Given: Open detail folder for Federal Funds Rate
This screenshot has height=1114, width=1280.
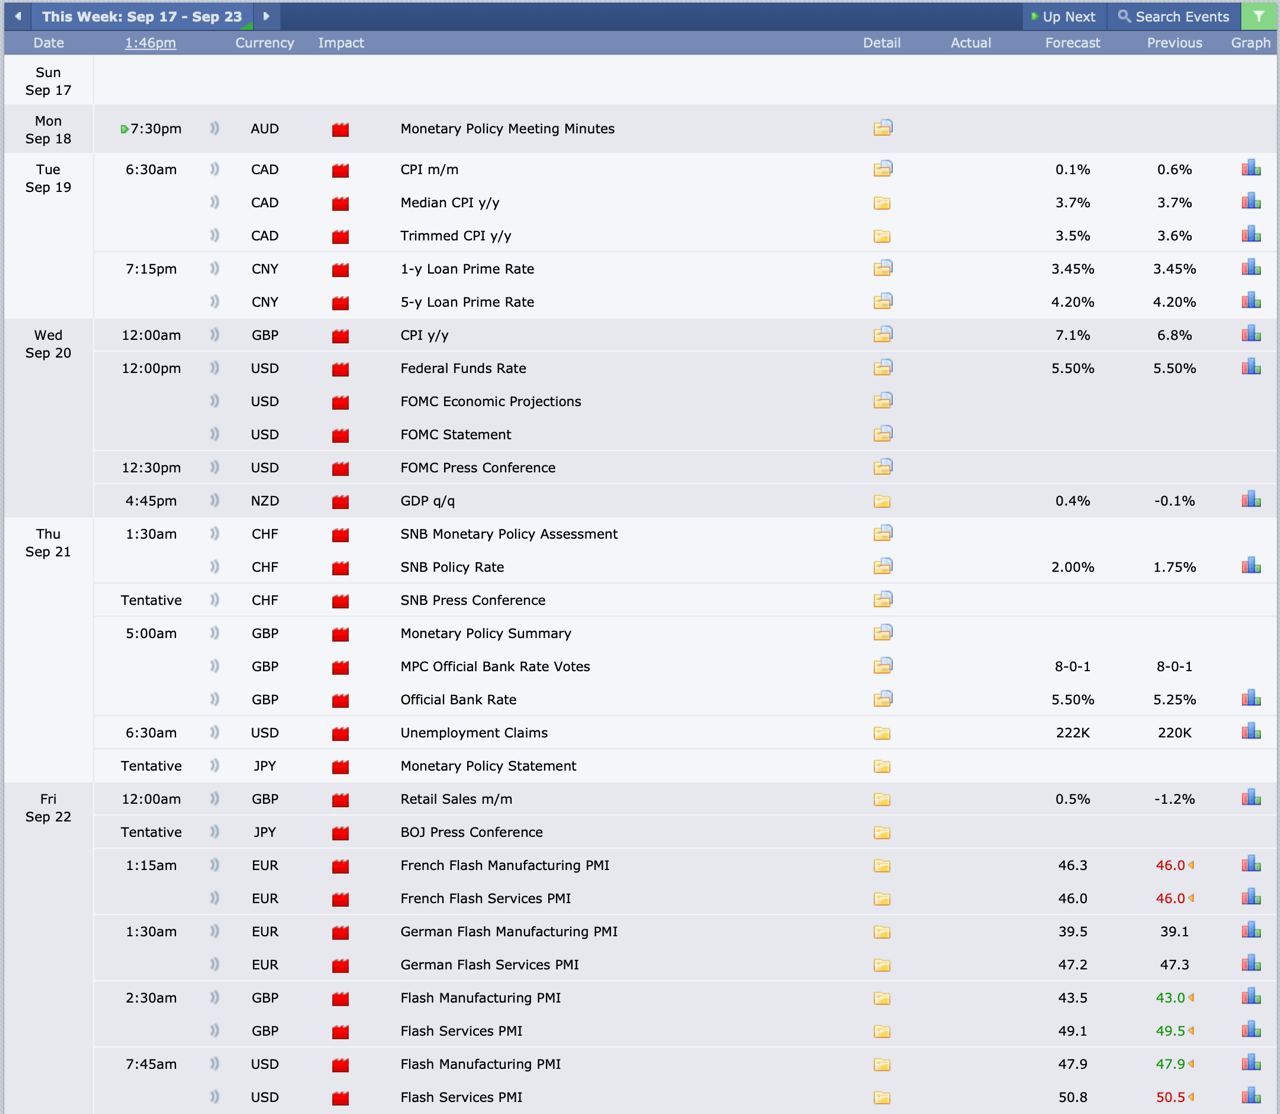Looking at the screenshot, I should coord(882,368).
